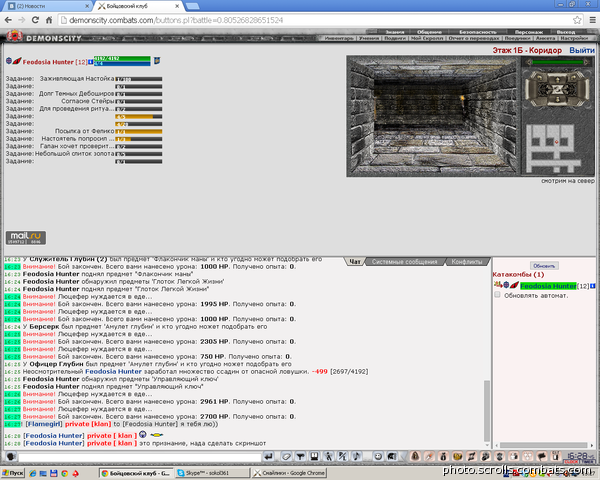Click the browser reload icon
This screenshot has width=600, height=480.
(35, 20)
